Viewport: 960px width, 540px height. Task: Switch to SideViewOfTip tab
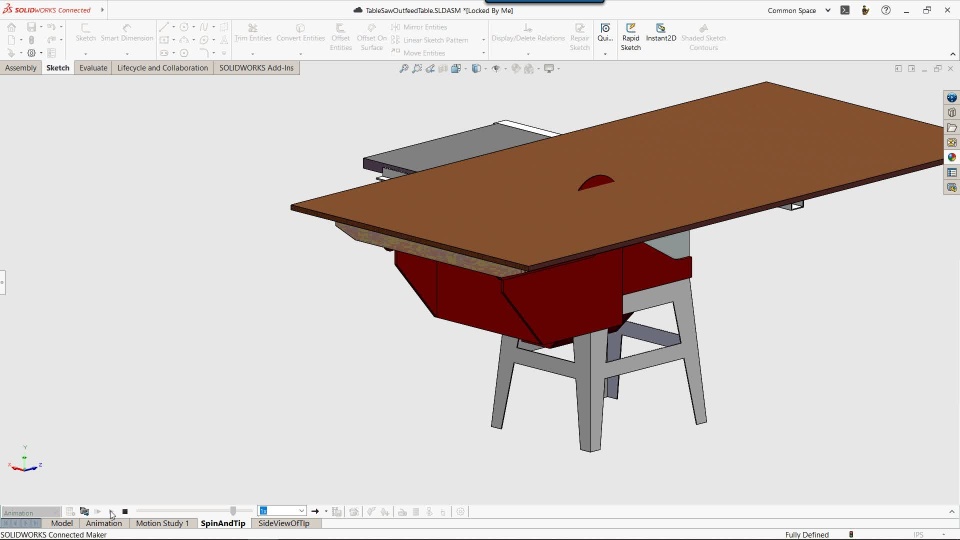point(283,523)
